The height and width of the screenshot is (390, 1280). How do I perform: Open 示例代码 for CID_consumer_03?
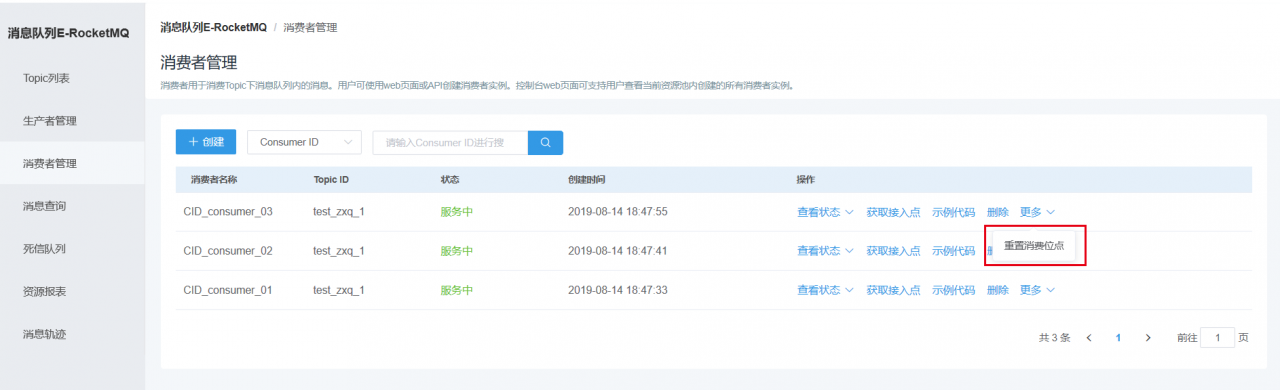point(953,212)
